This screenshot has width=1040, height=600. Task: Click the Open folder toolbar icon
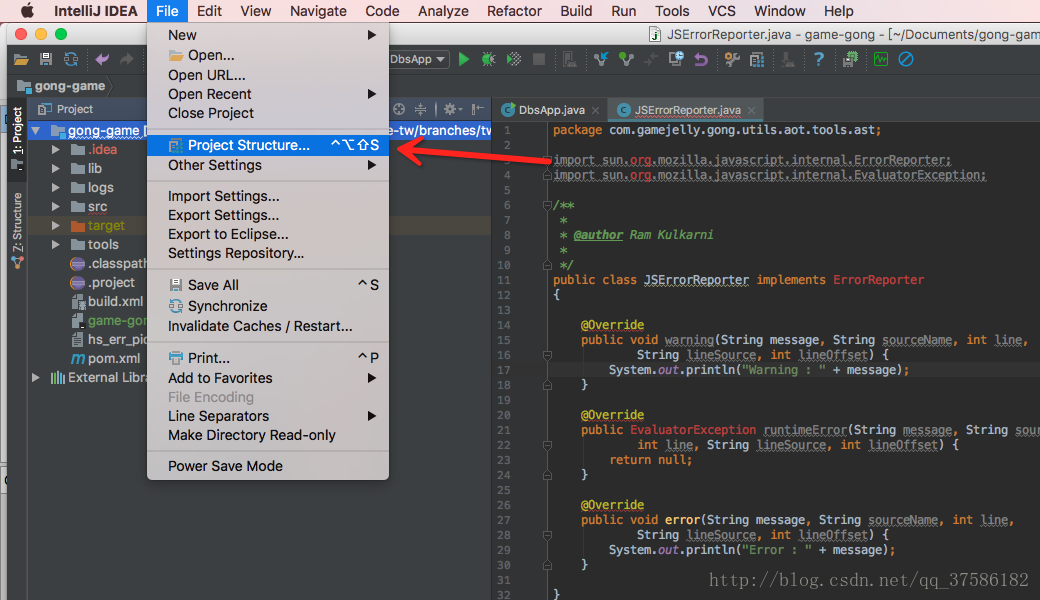(x=21, y=60)
